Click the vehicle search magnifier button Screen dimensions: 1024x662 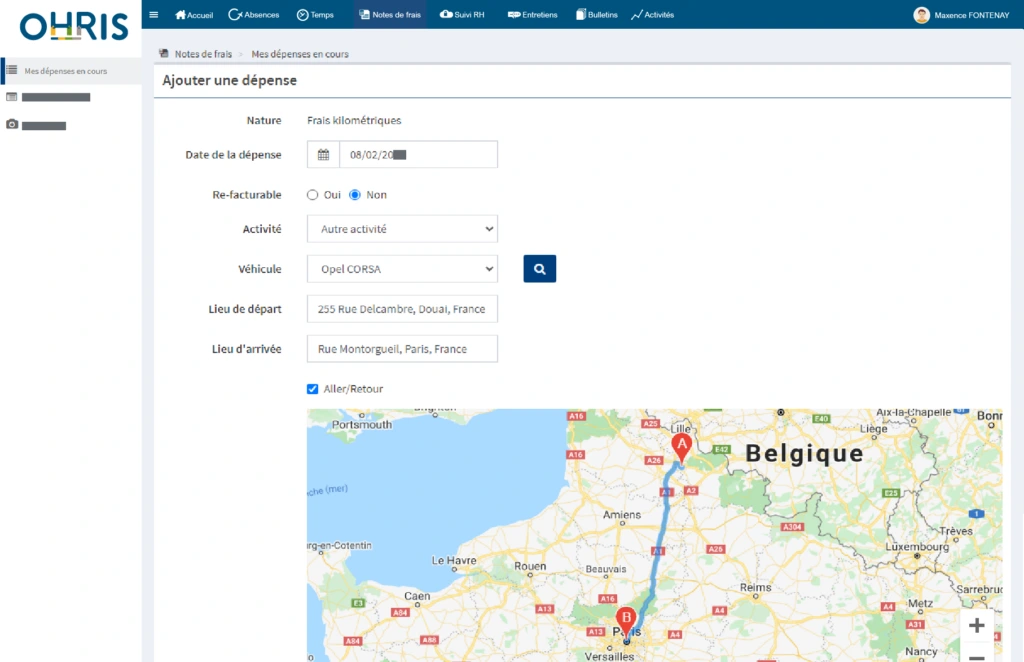pos(539,269)
